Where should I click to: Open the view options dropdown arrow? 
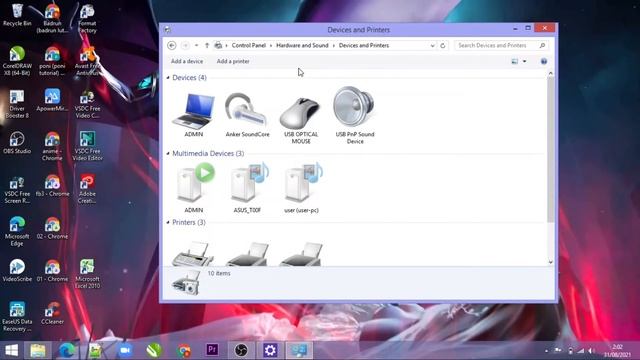(x=524, y=61)
